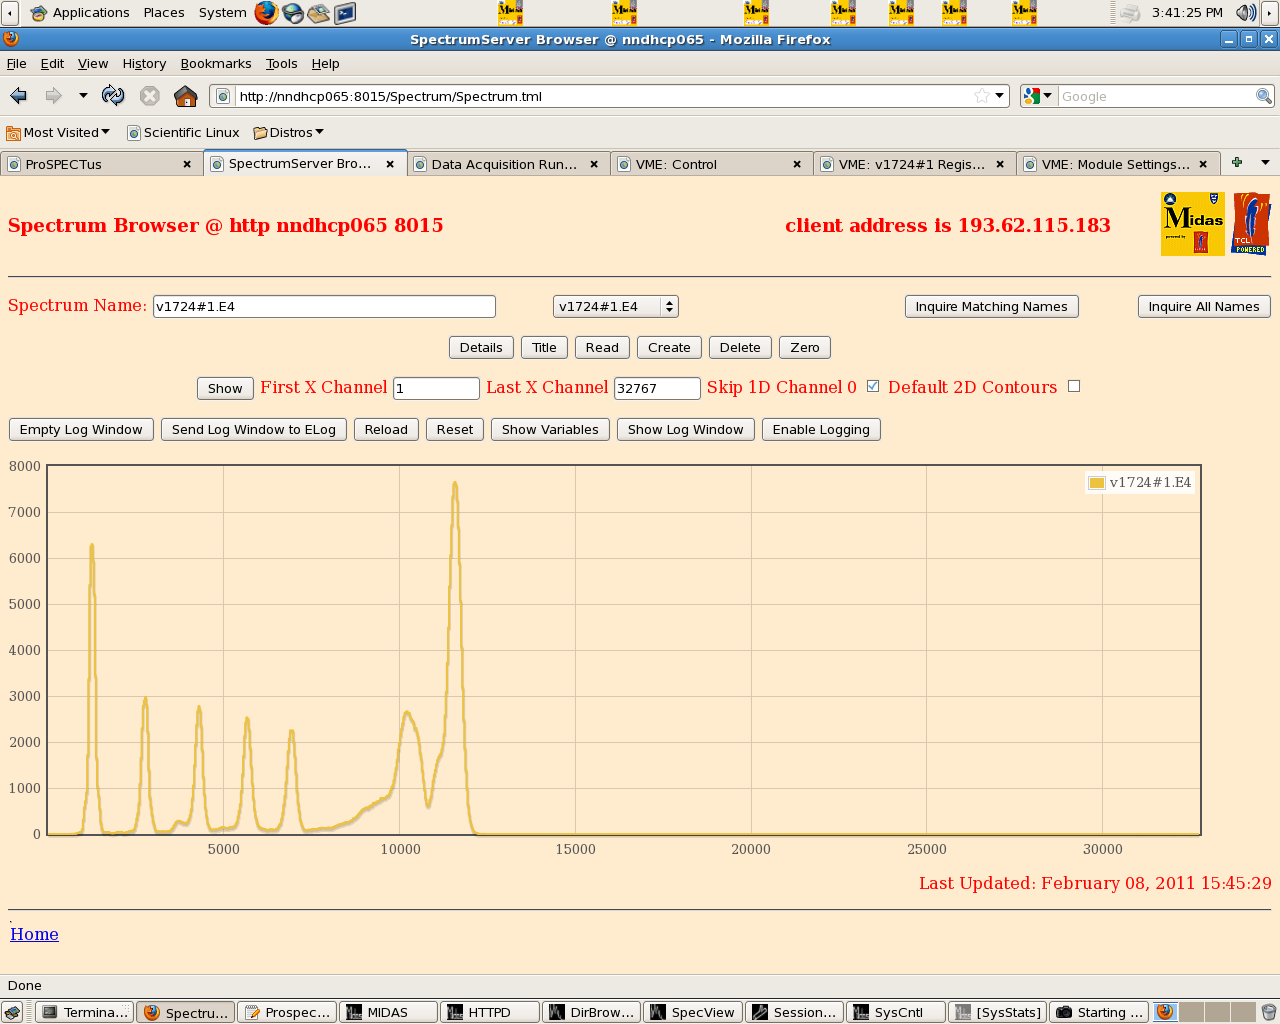The height and width of the screenshot is (1024, 1280).
Task: Open the Tools menu
Action: click(282, 63)
